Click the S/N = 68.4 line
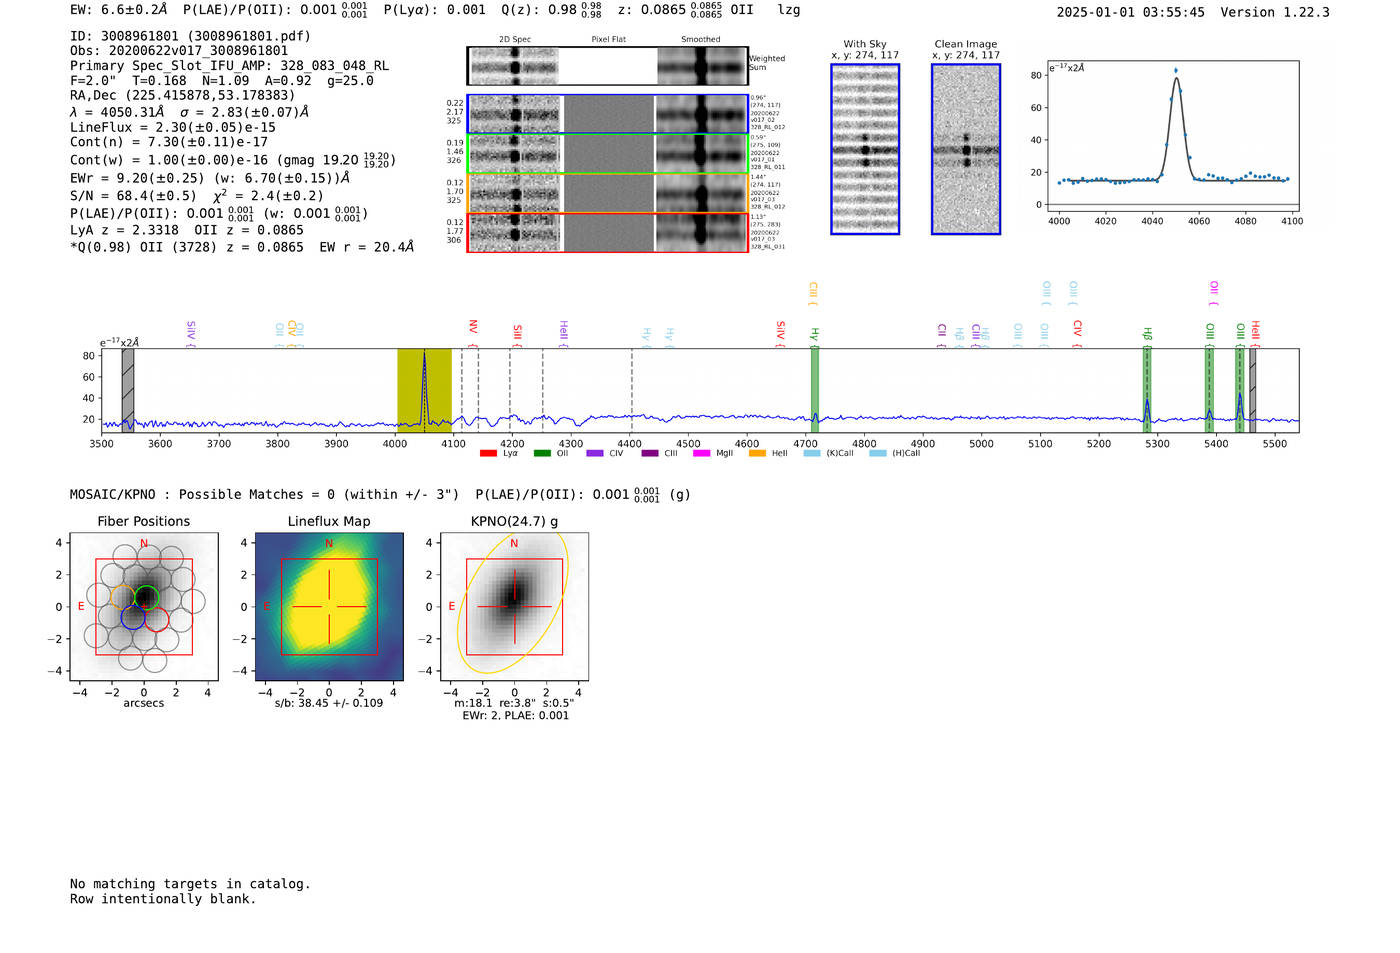Viewport: 1400px width, 953px height. [x=197, y=196]
